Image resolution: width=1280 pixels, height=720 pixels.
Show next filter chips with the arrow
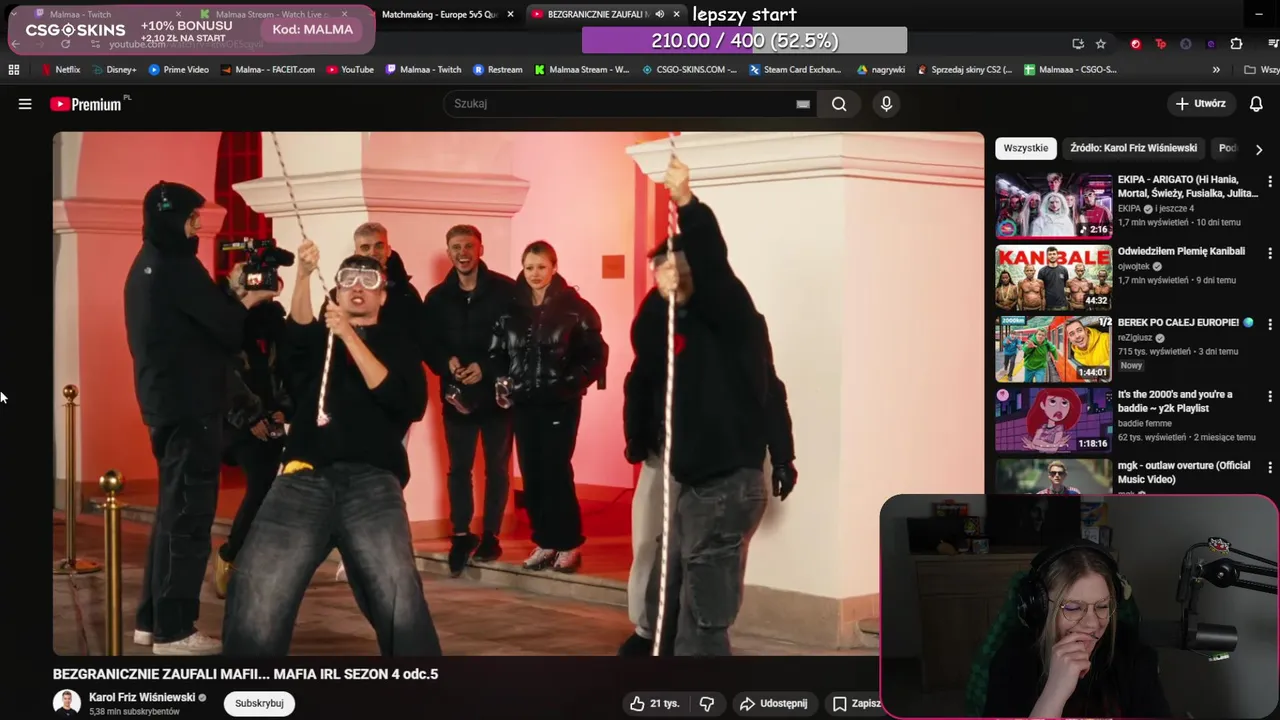tap(1259, 149)
